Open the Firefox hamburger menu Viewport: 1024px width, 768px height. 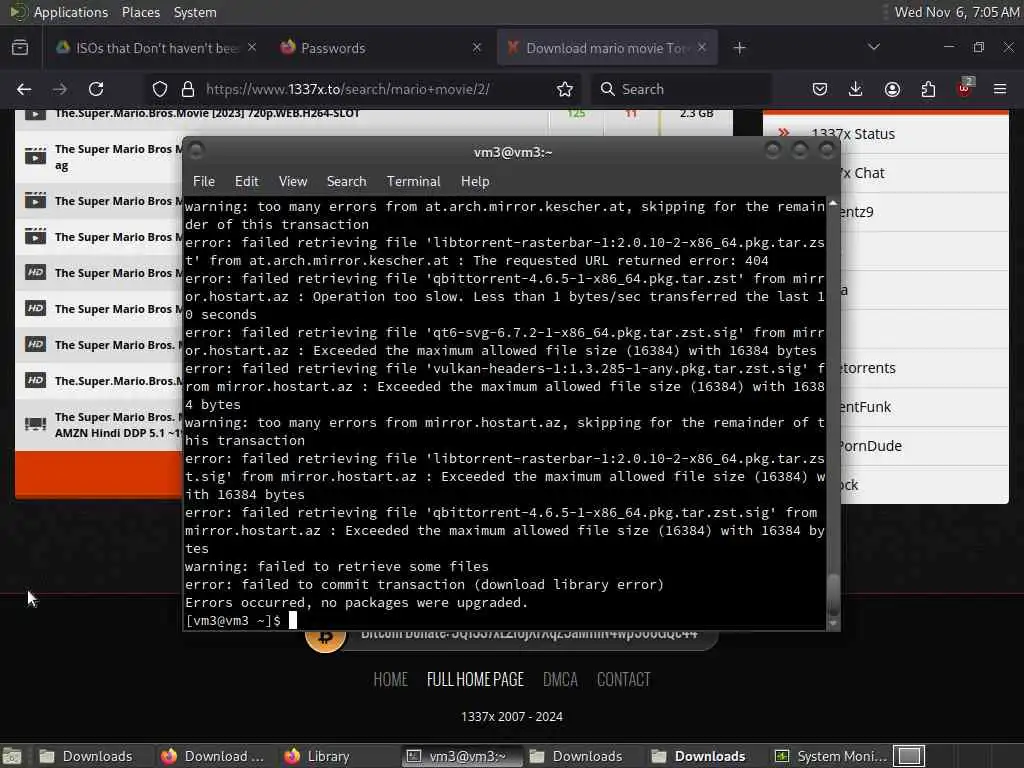(1000, 89)
